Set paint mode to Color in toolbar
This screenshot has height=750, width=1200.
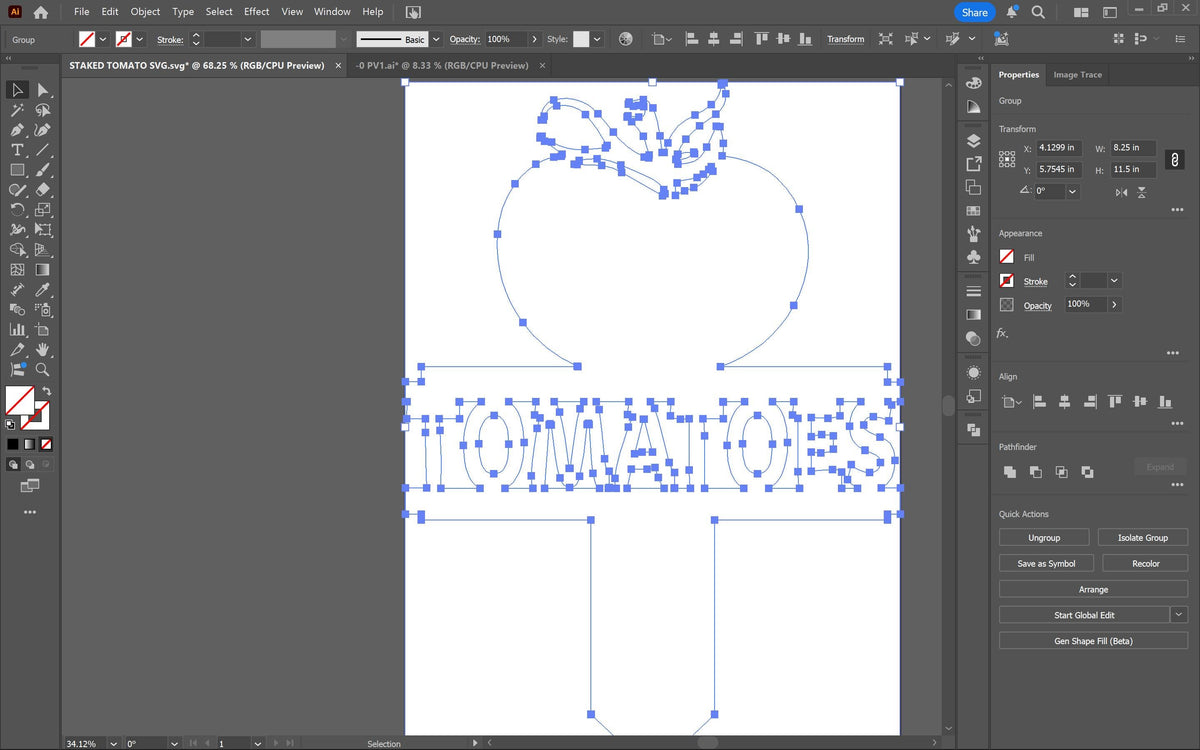(x=13, y=444)
